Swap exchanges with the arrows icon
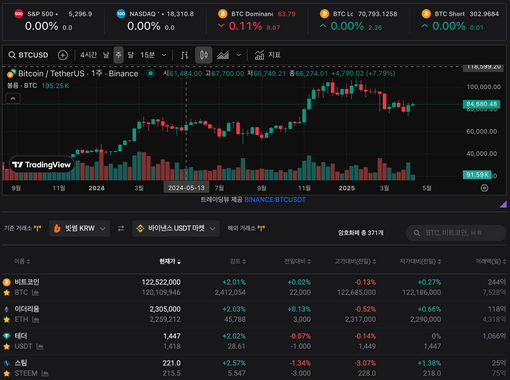Image resolution: width=510 pixels, height=380 pixels. [121, 228]
